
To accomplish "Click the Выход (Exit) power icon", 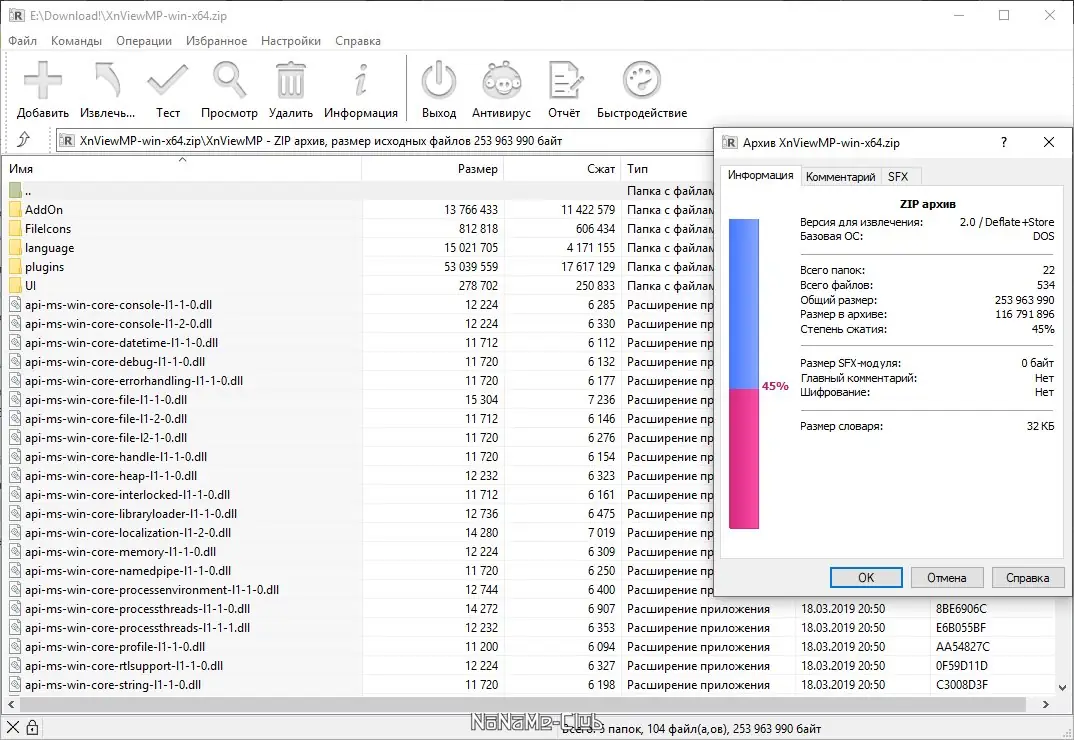I will (438, 80).
